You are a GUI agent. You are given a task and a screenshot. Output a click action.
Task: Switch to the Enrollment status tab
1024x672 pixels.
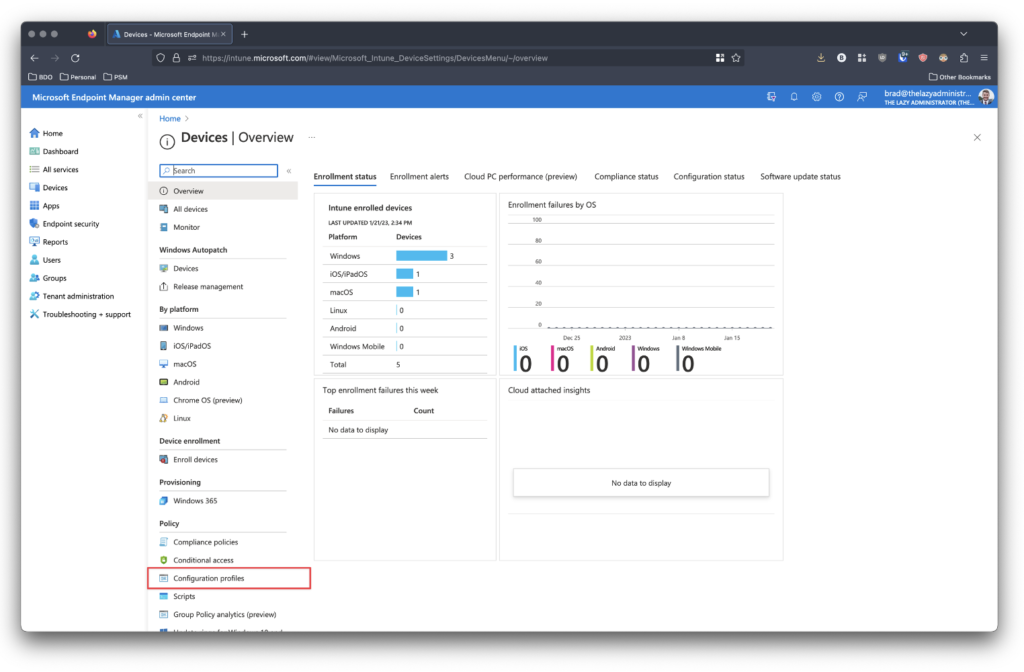345,177
